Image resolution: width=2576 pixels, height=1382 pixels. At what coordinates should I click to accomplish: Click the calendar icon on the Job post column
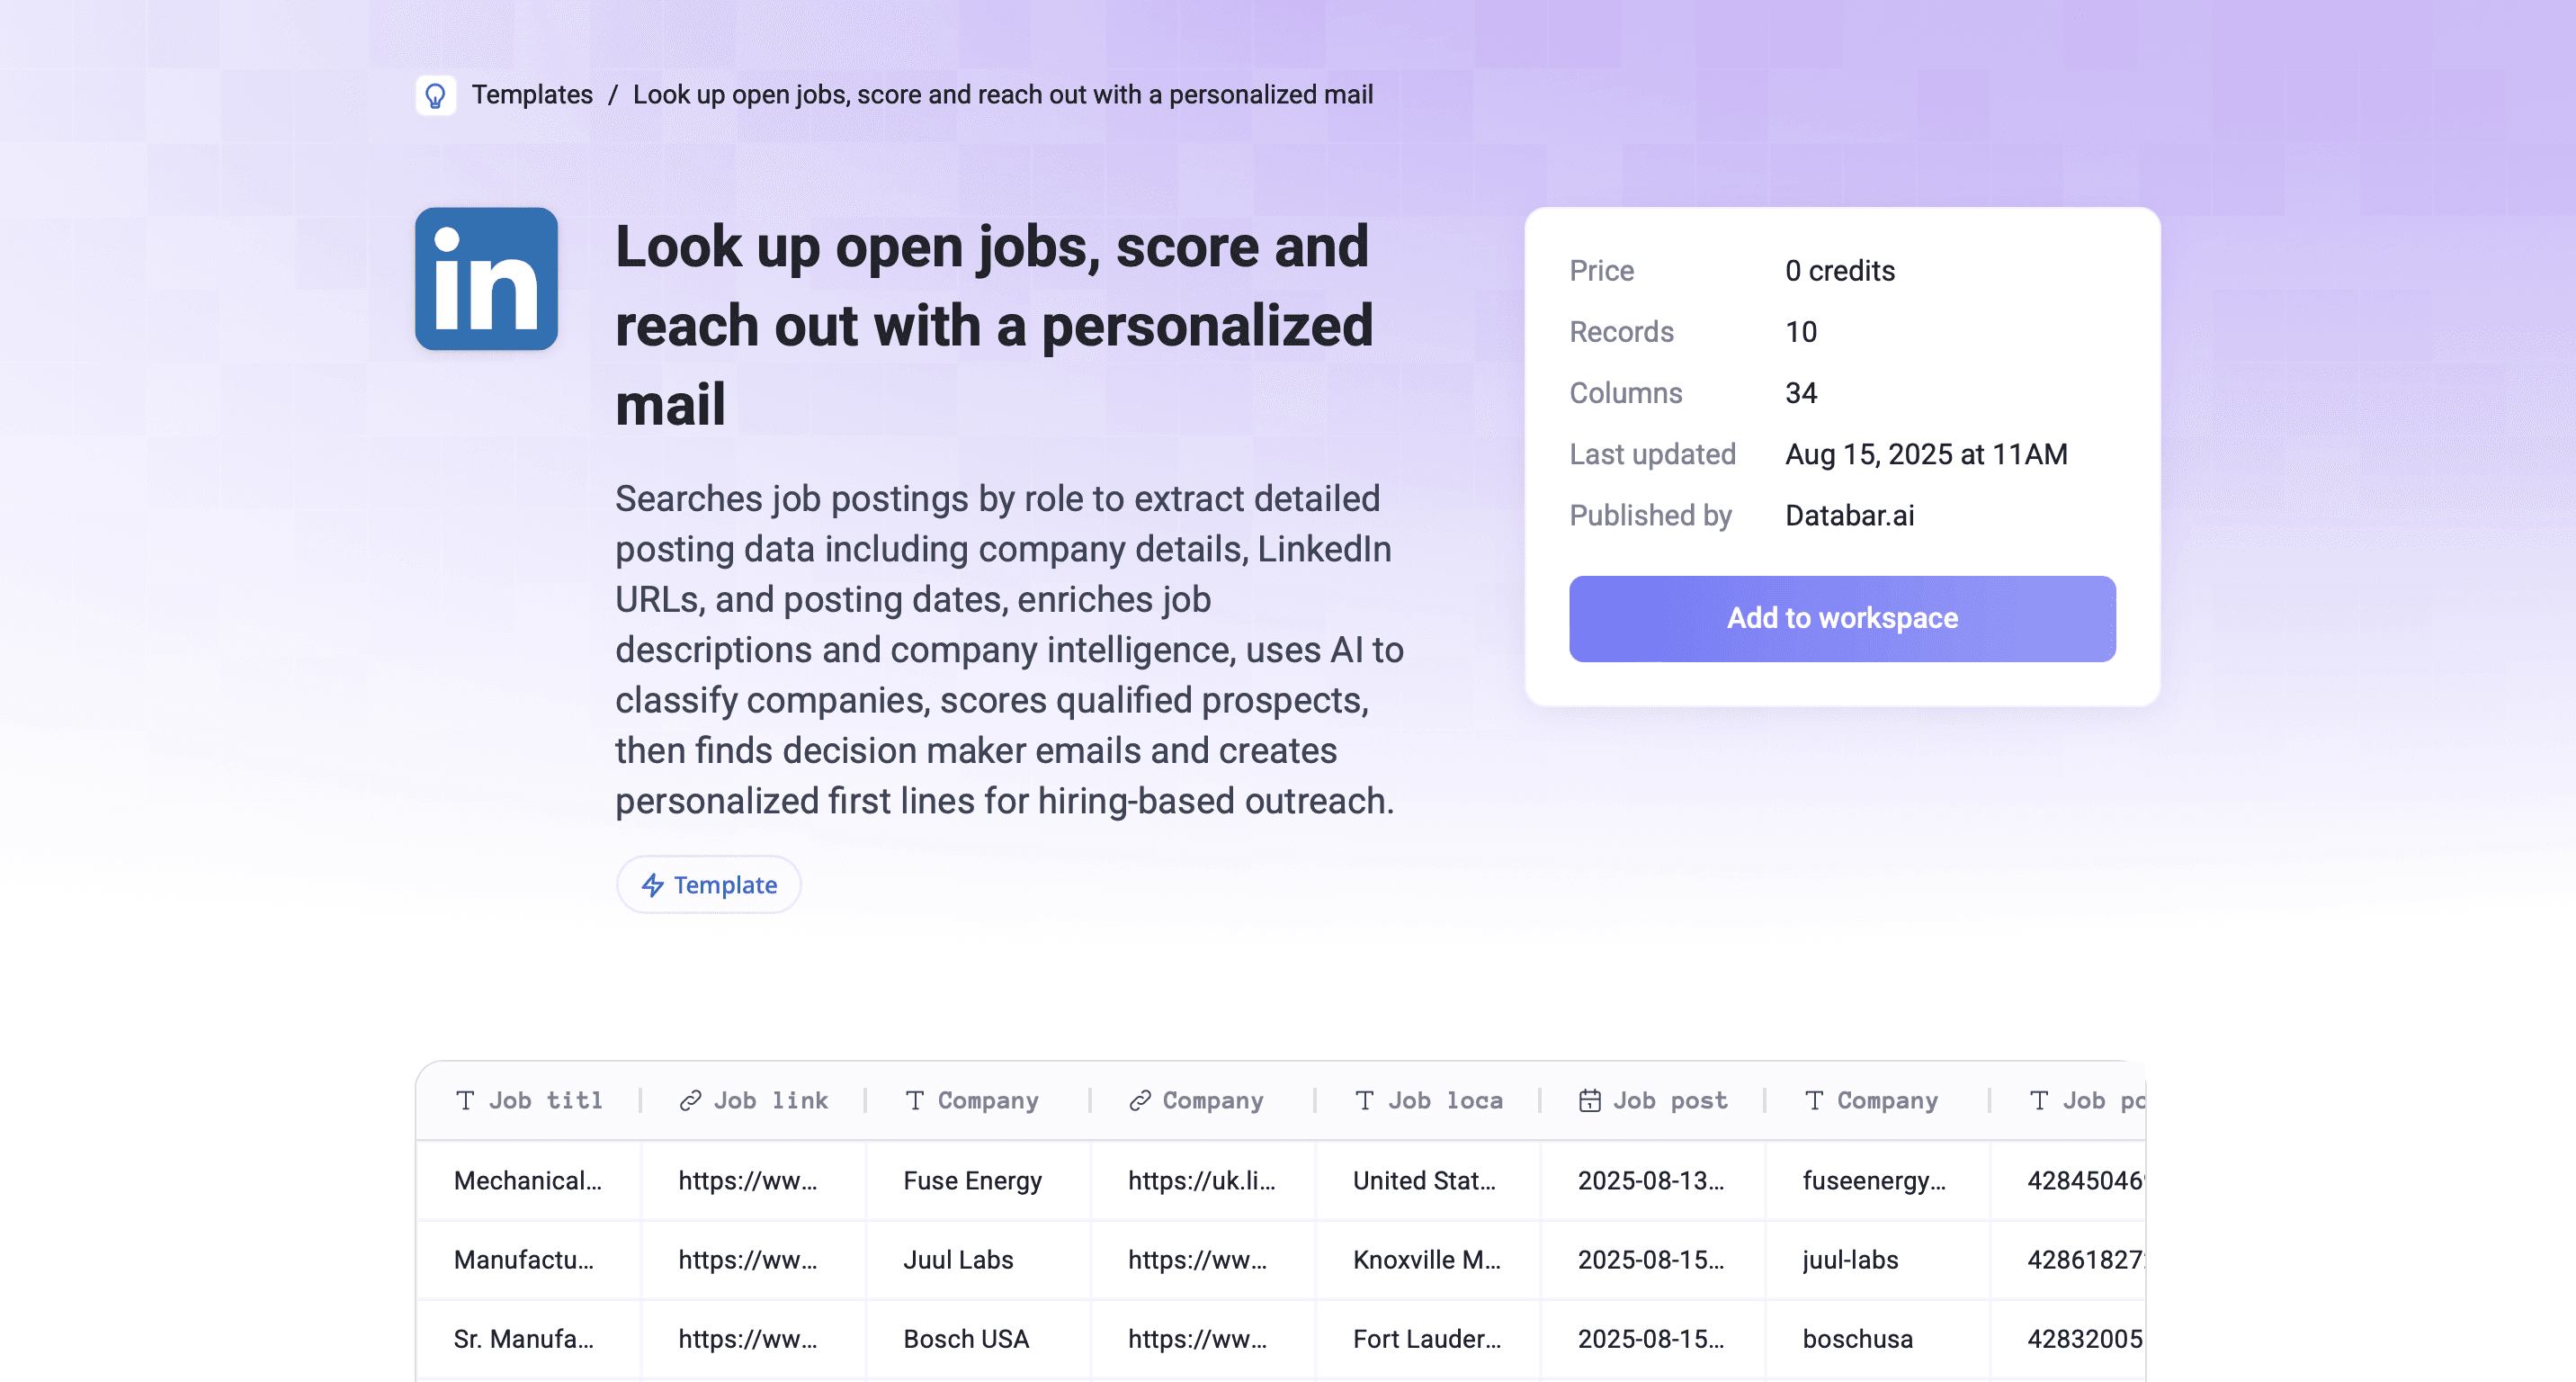(1590, 1100)
